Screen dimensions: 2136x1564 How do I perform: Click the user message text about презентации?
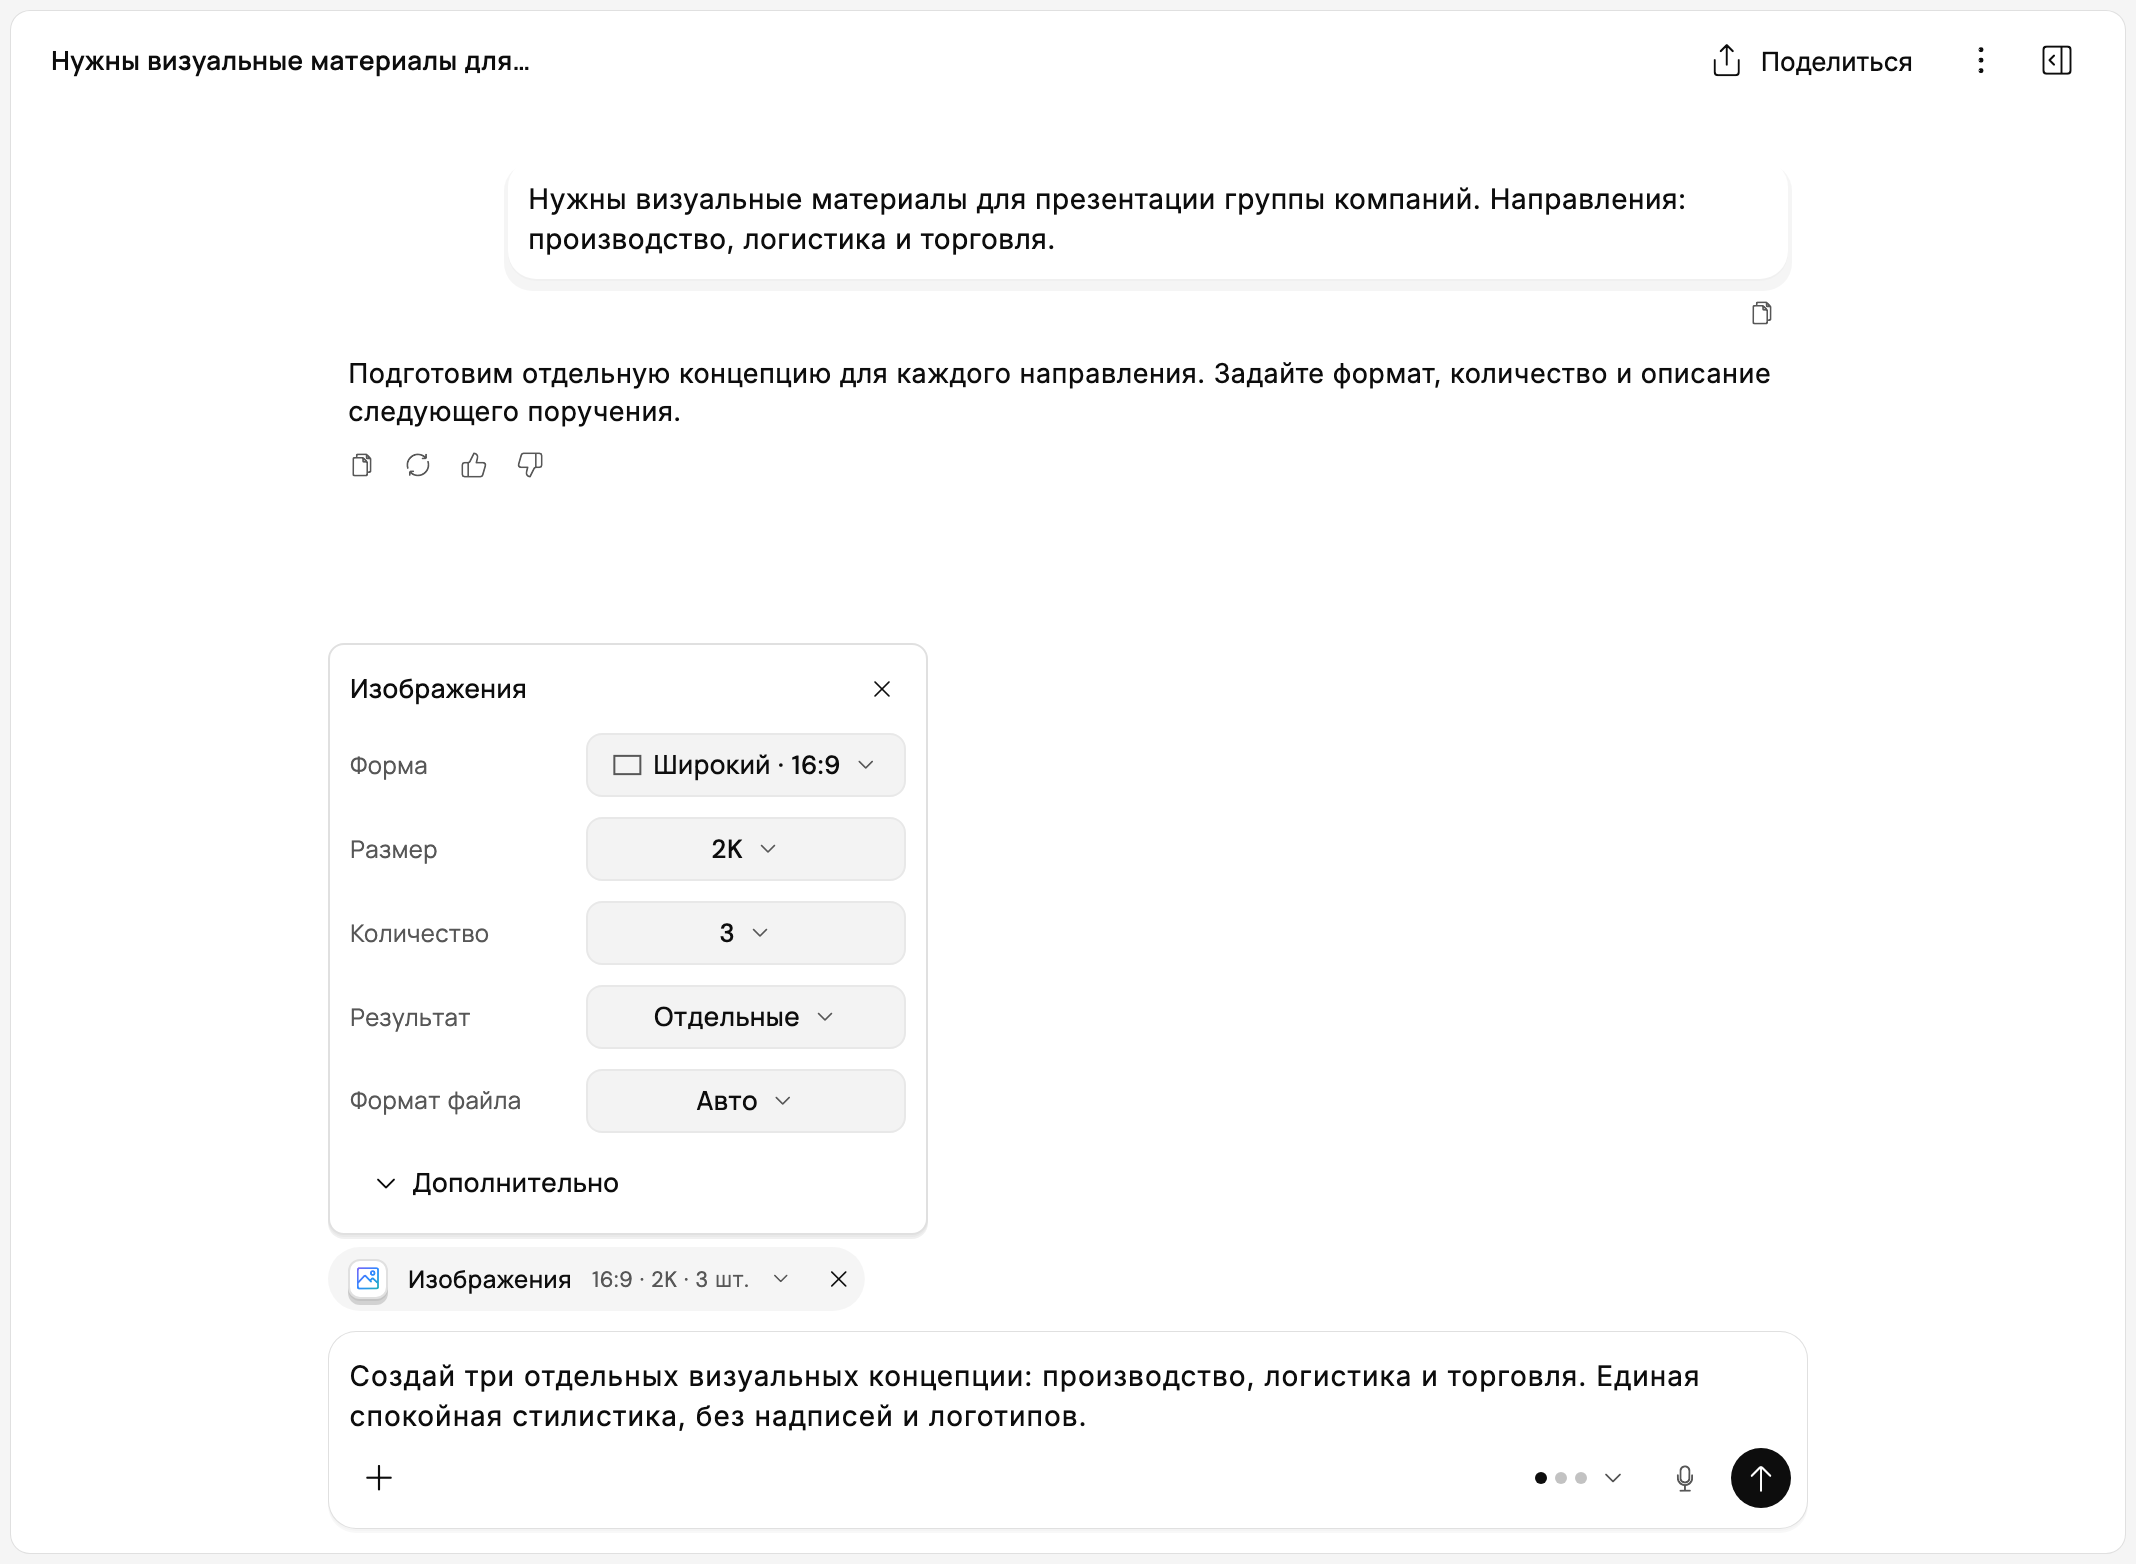point(1107,219)
